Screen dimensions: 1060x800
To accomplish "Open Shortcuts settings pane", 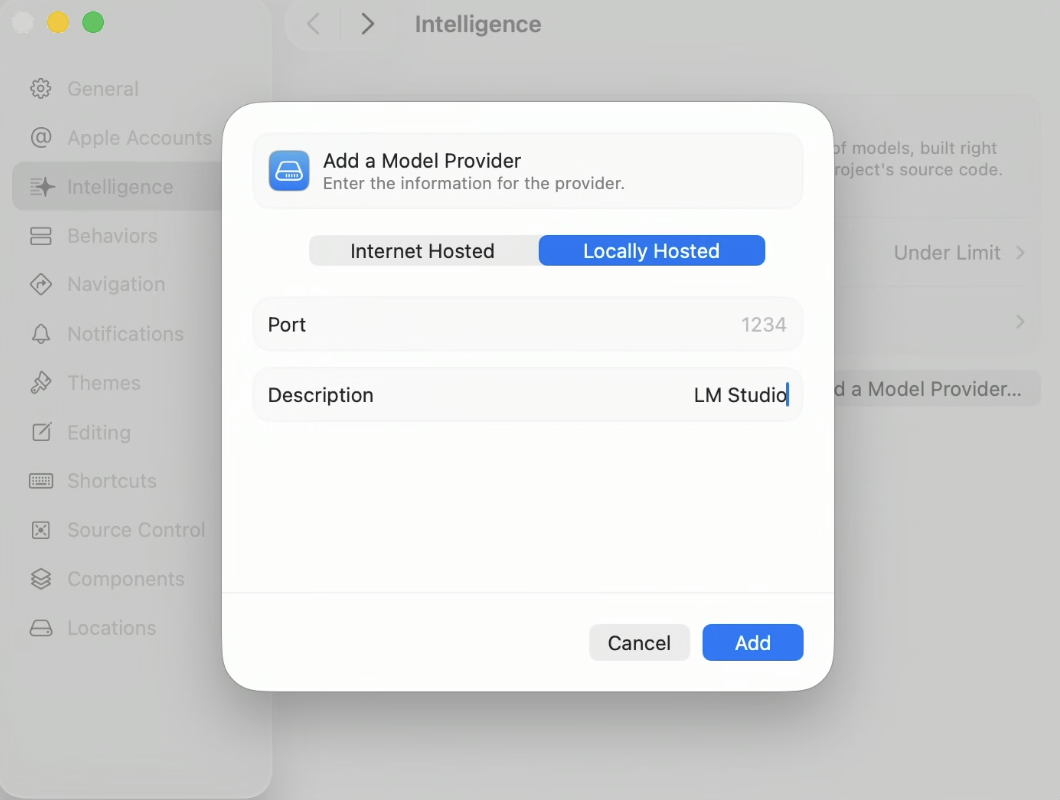I will pyautogui.click(x=112, y=481).
